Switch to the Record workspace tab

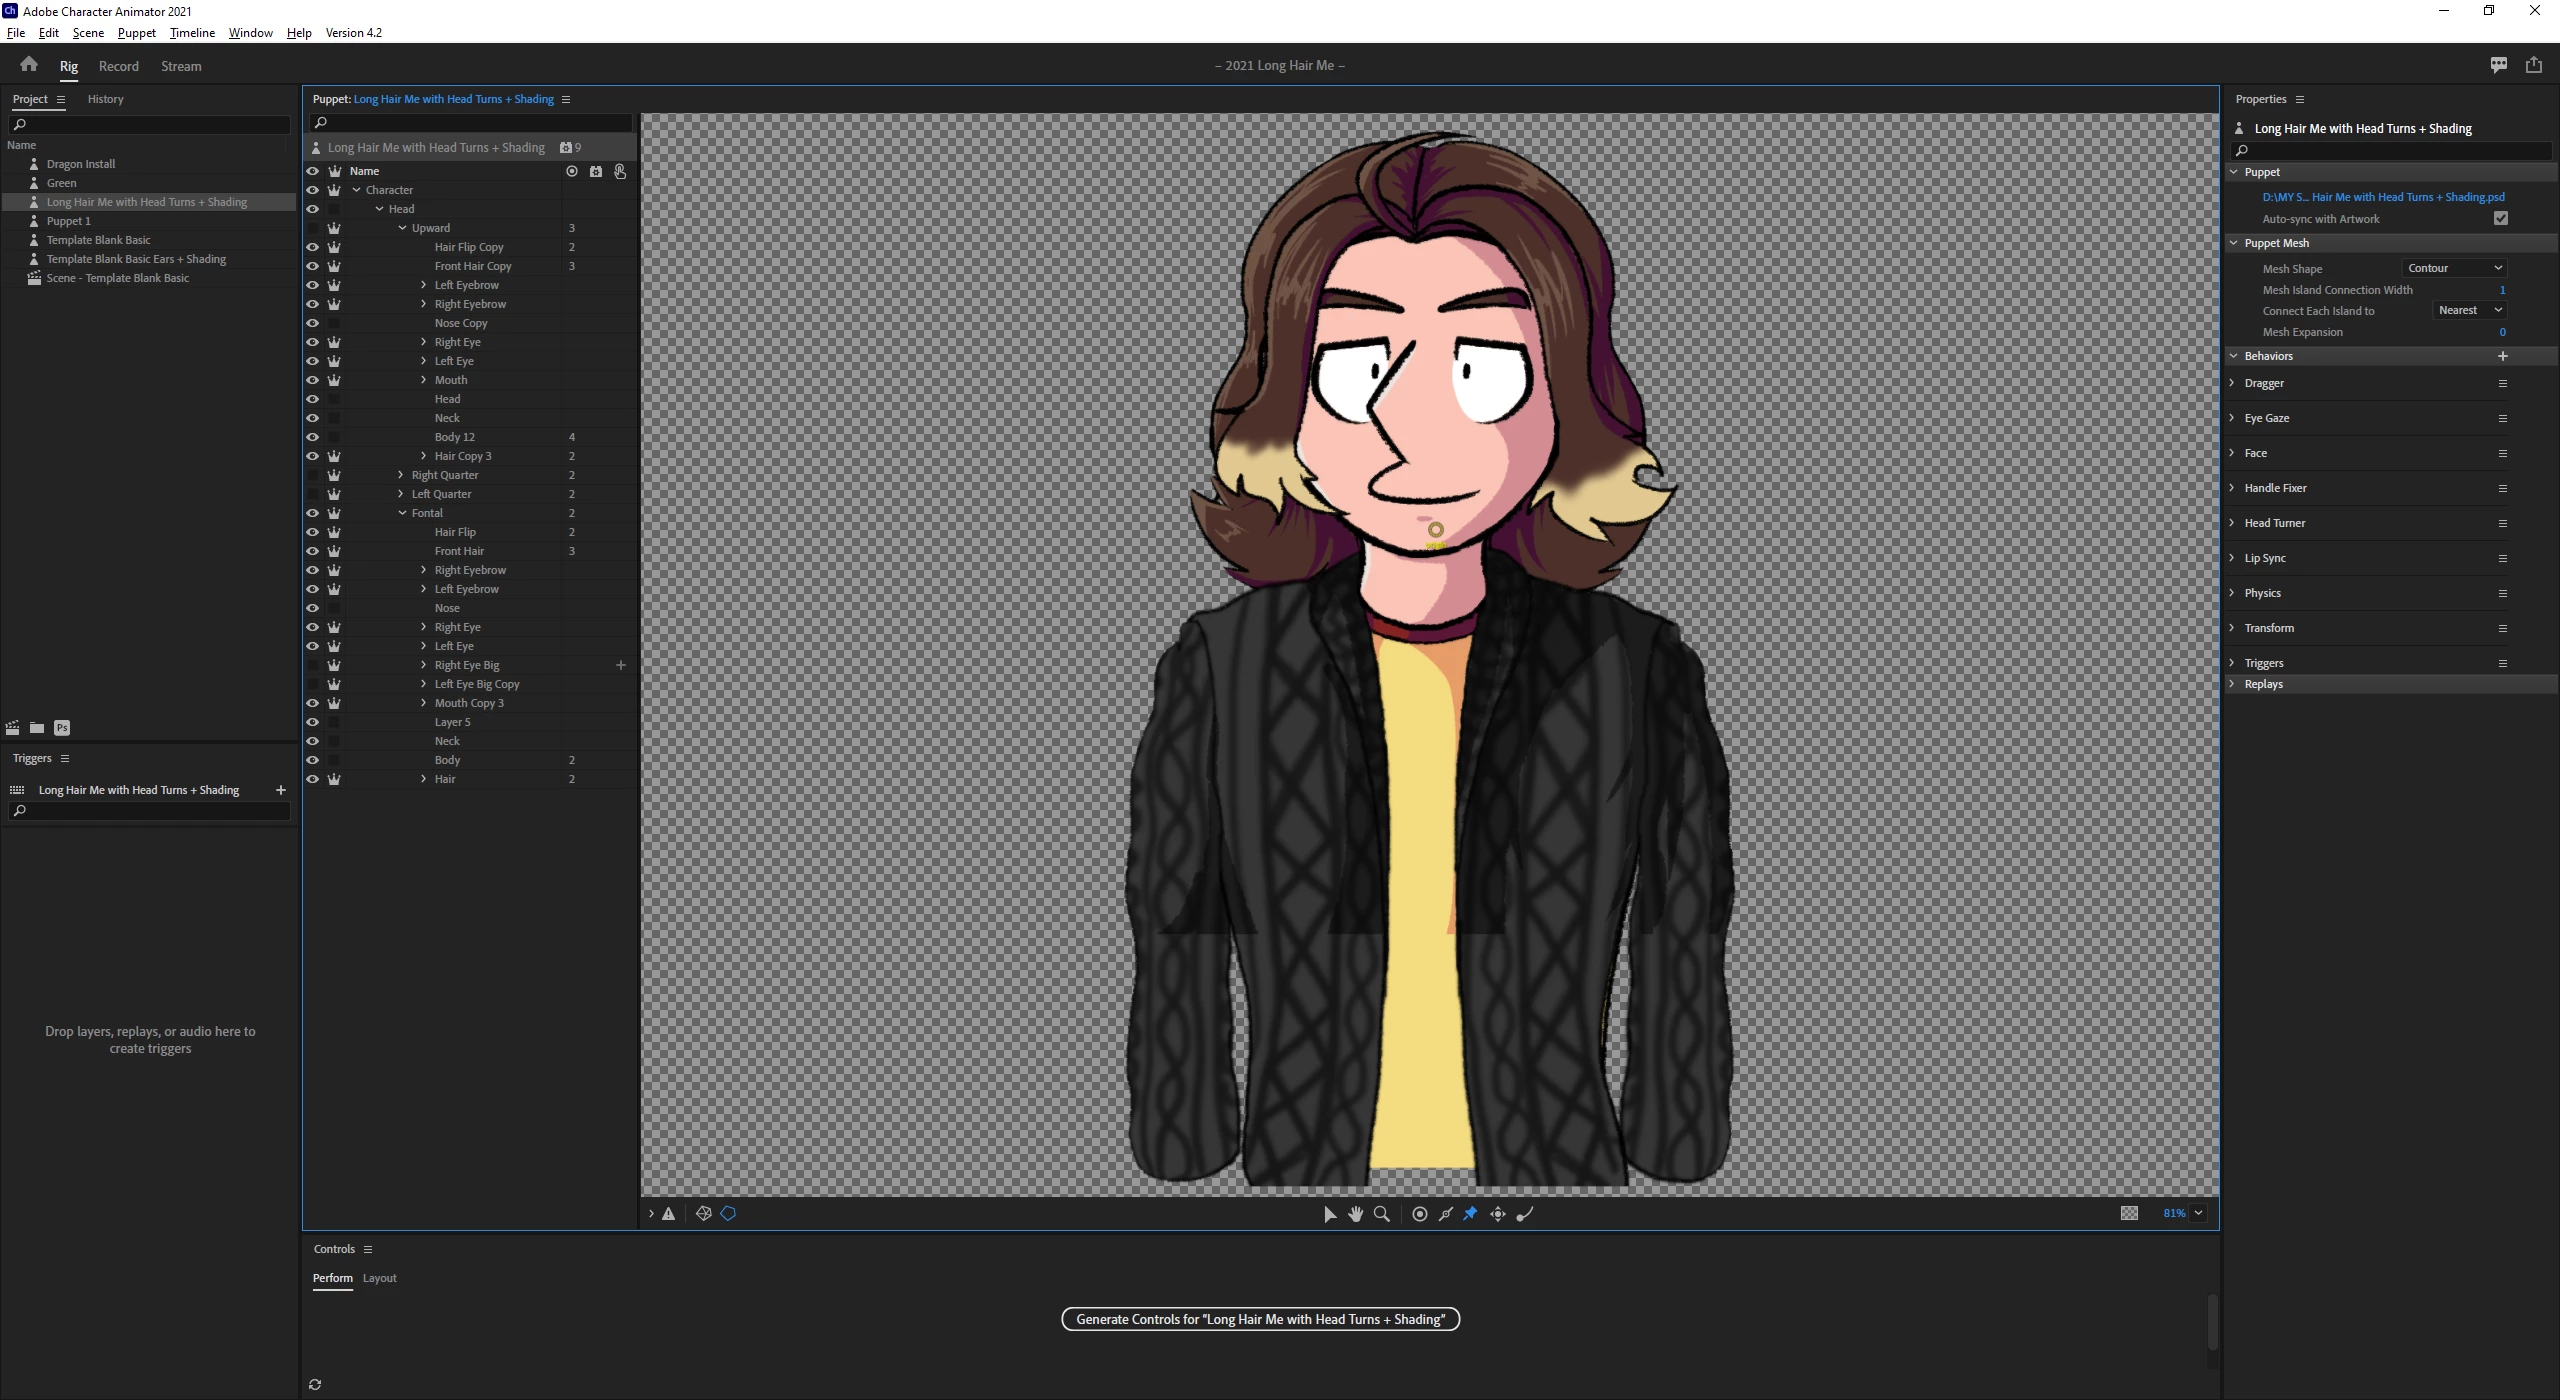tap(118, 66)
